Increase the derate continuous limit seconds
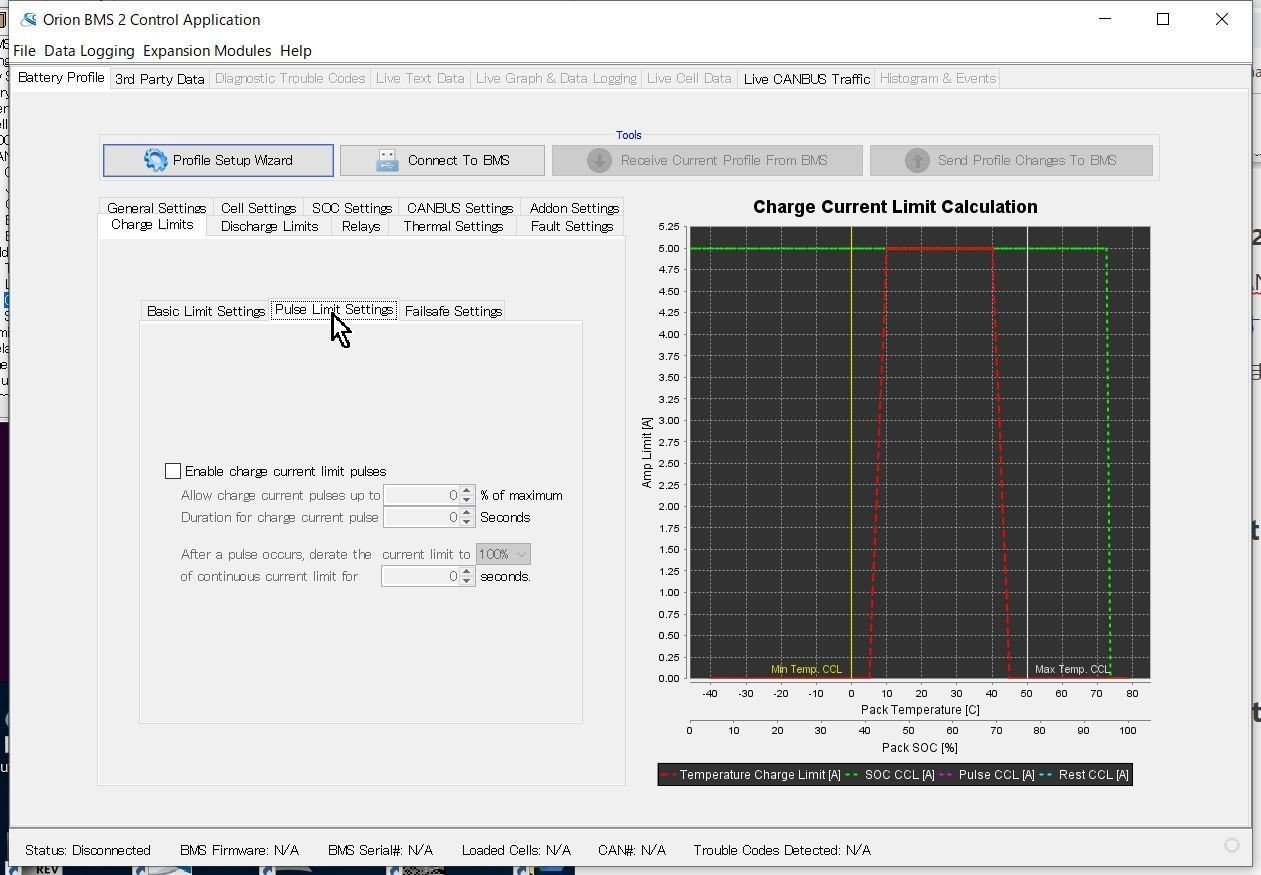The height and width of the screenshot is (875, 1261). click(466, 572)
